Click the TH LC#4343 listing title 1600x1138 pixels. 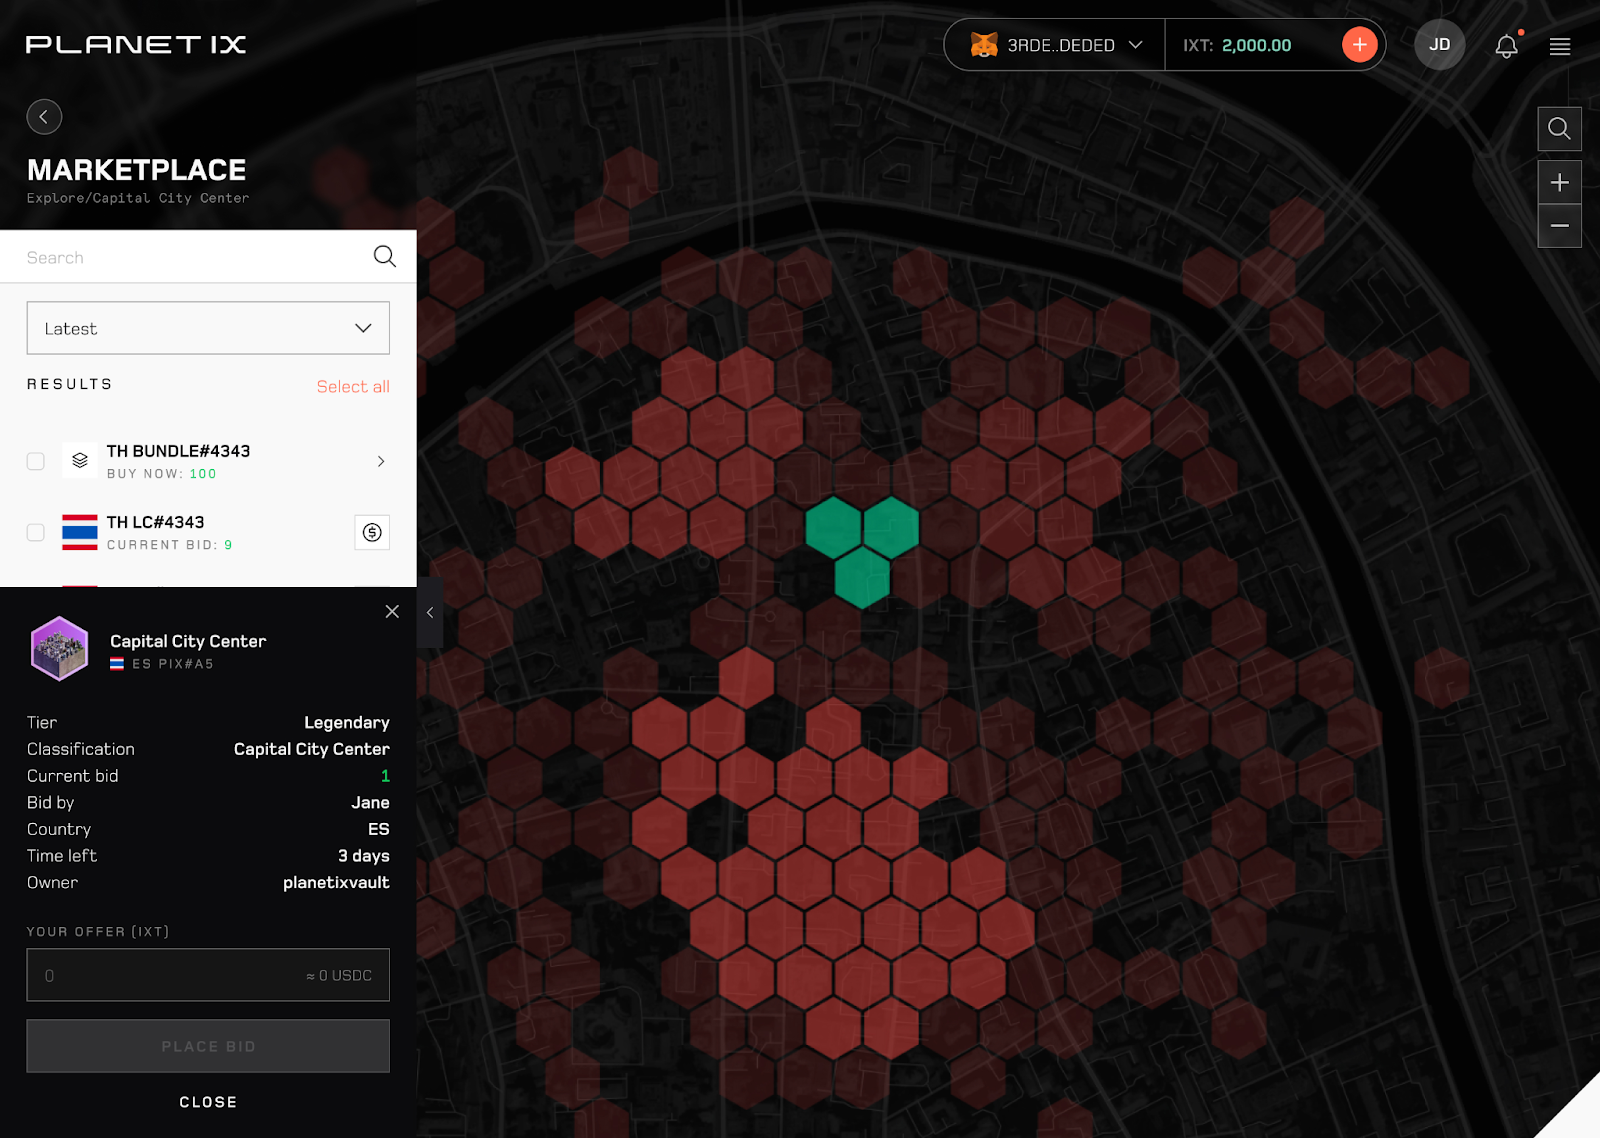click(155, 522)
